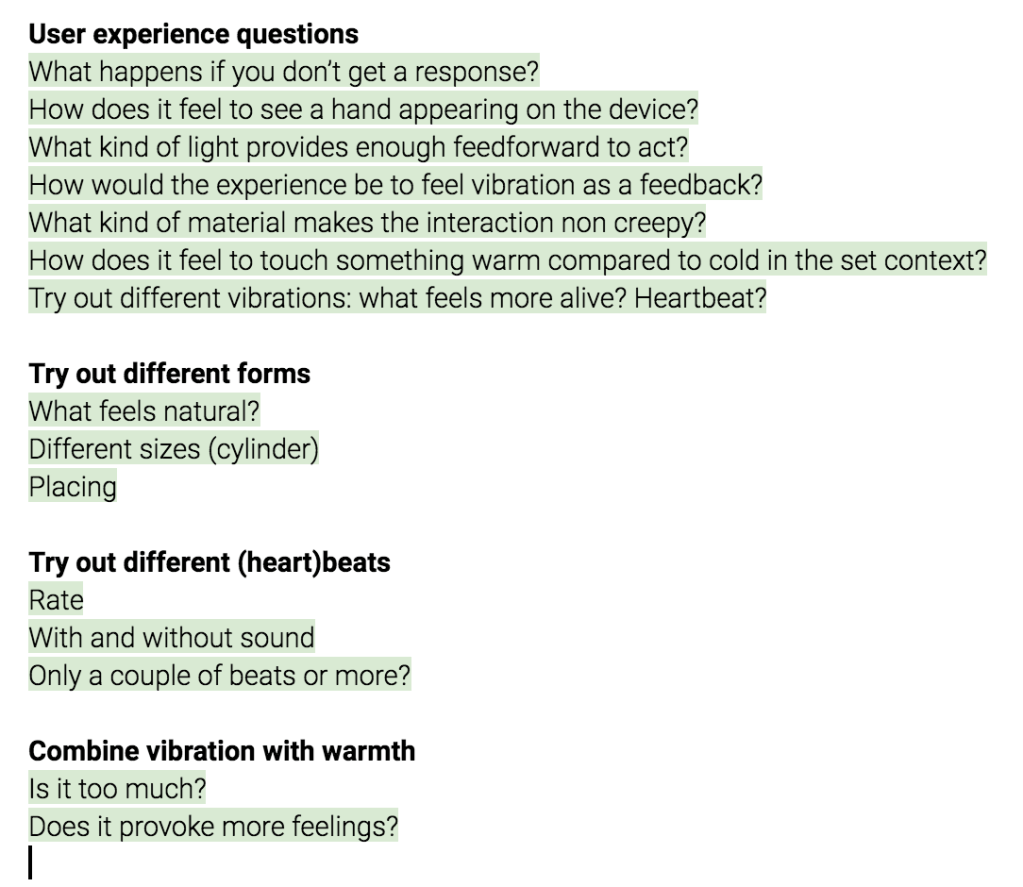The image size is (1023, 887).
Task: Click the "User experience questions" heading
Action: point(193,35)
